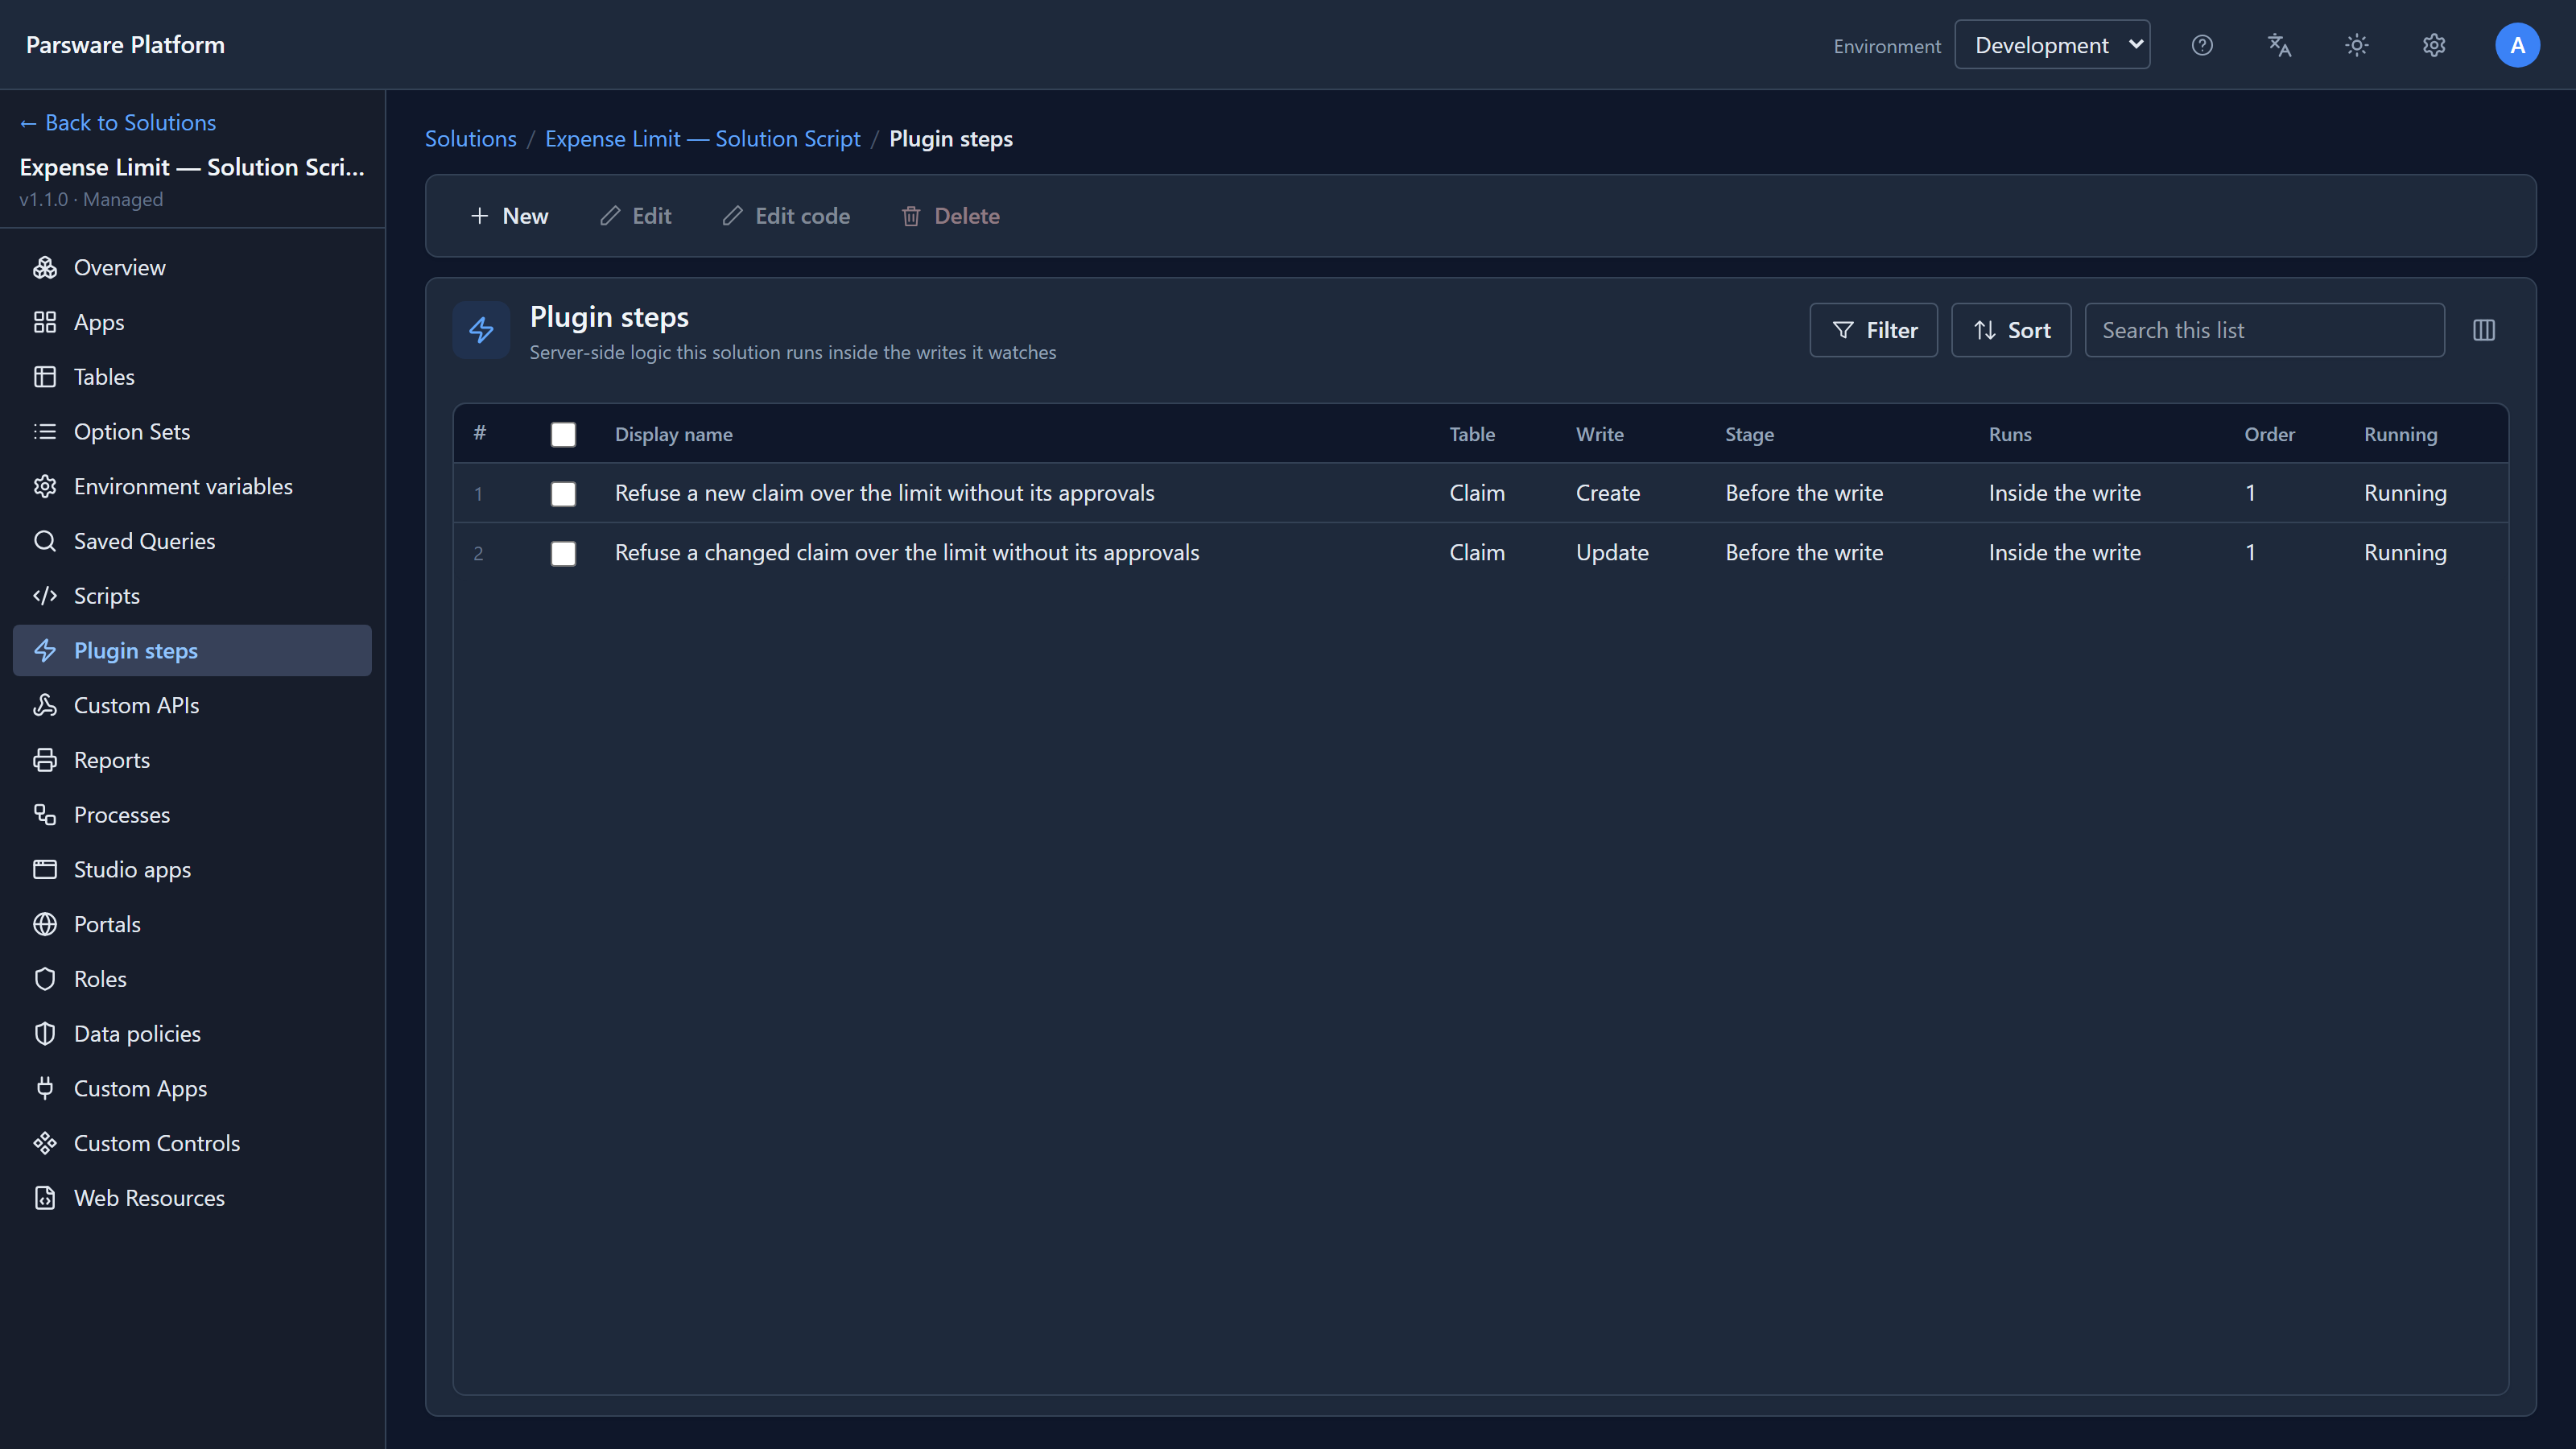Open Environment variables

(192, 486)
